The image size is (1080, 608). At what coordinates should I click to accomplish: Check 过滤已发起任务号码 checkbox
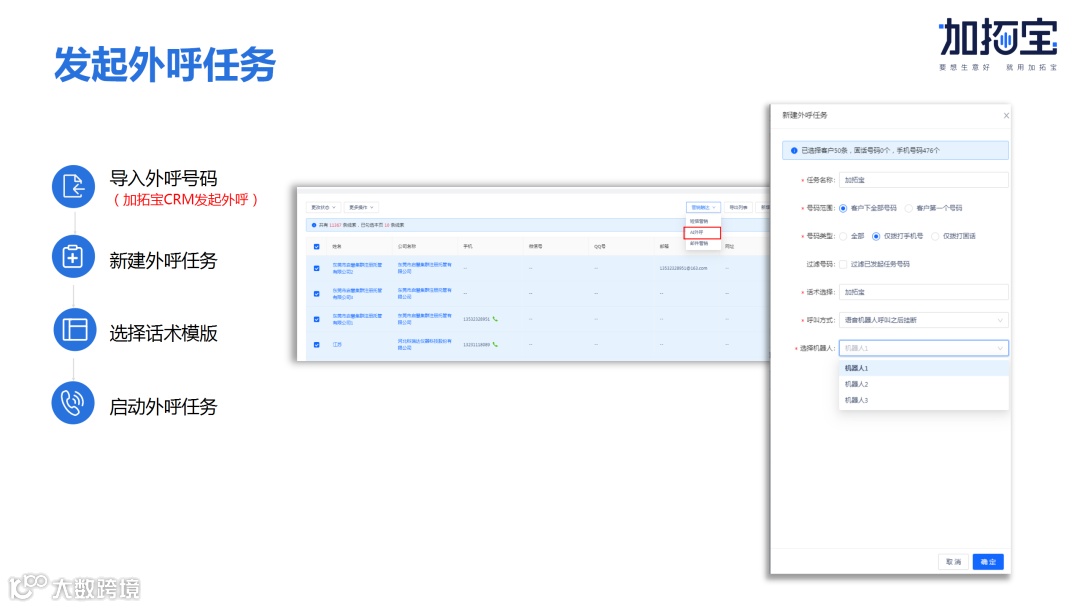tap(843, 264)
